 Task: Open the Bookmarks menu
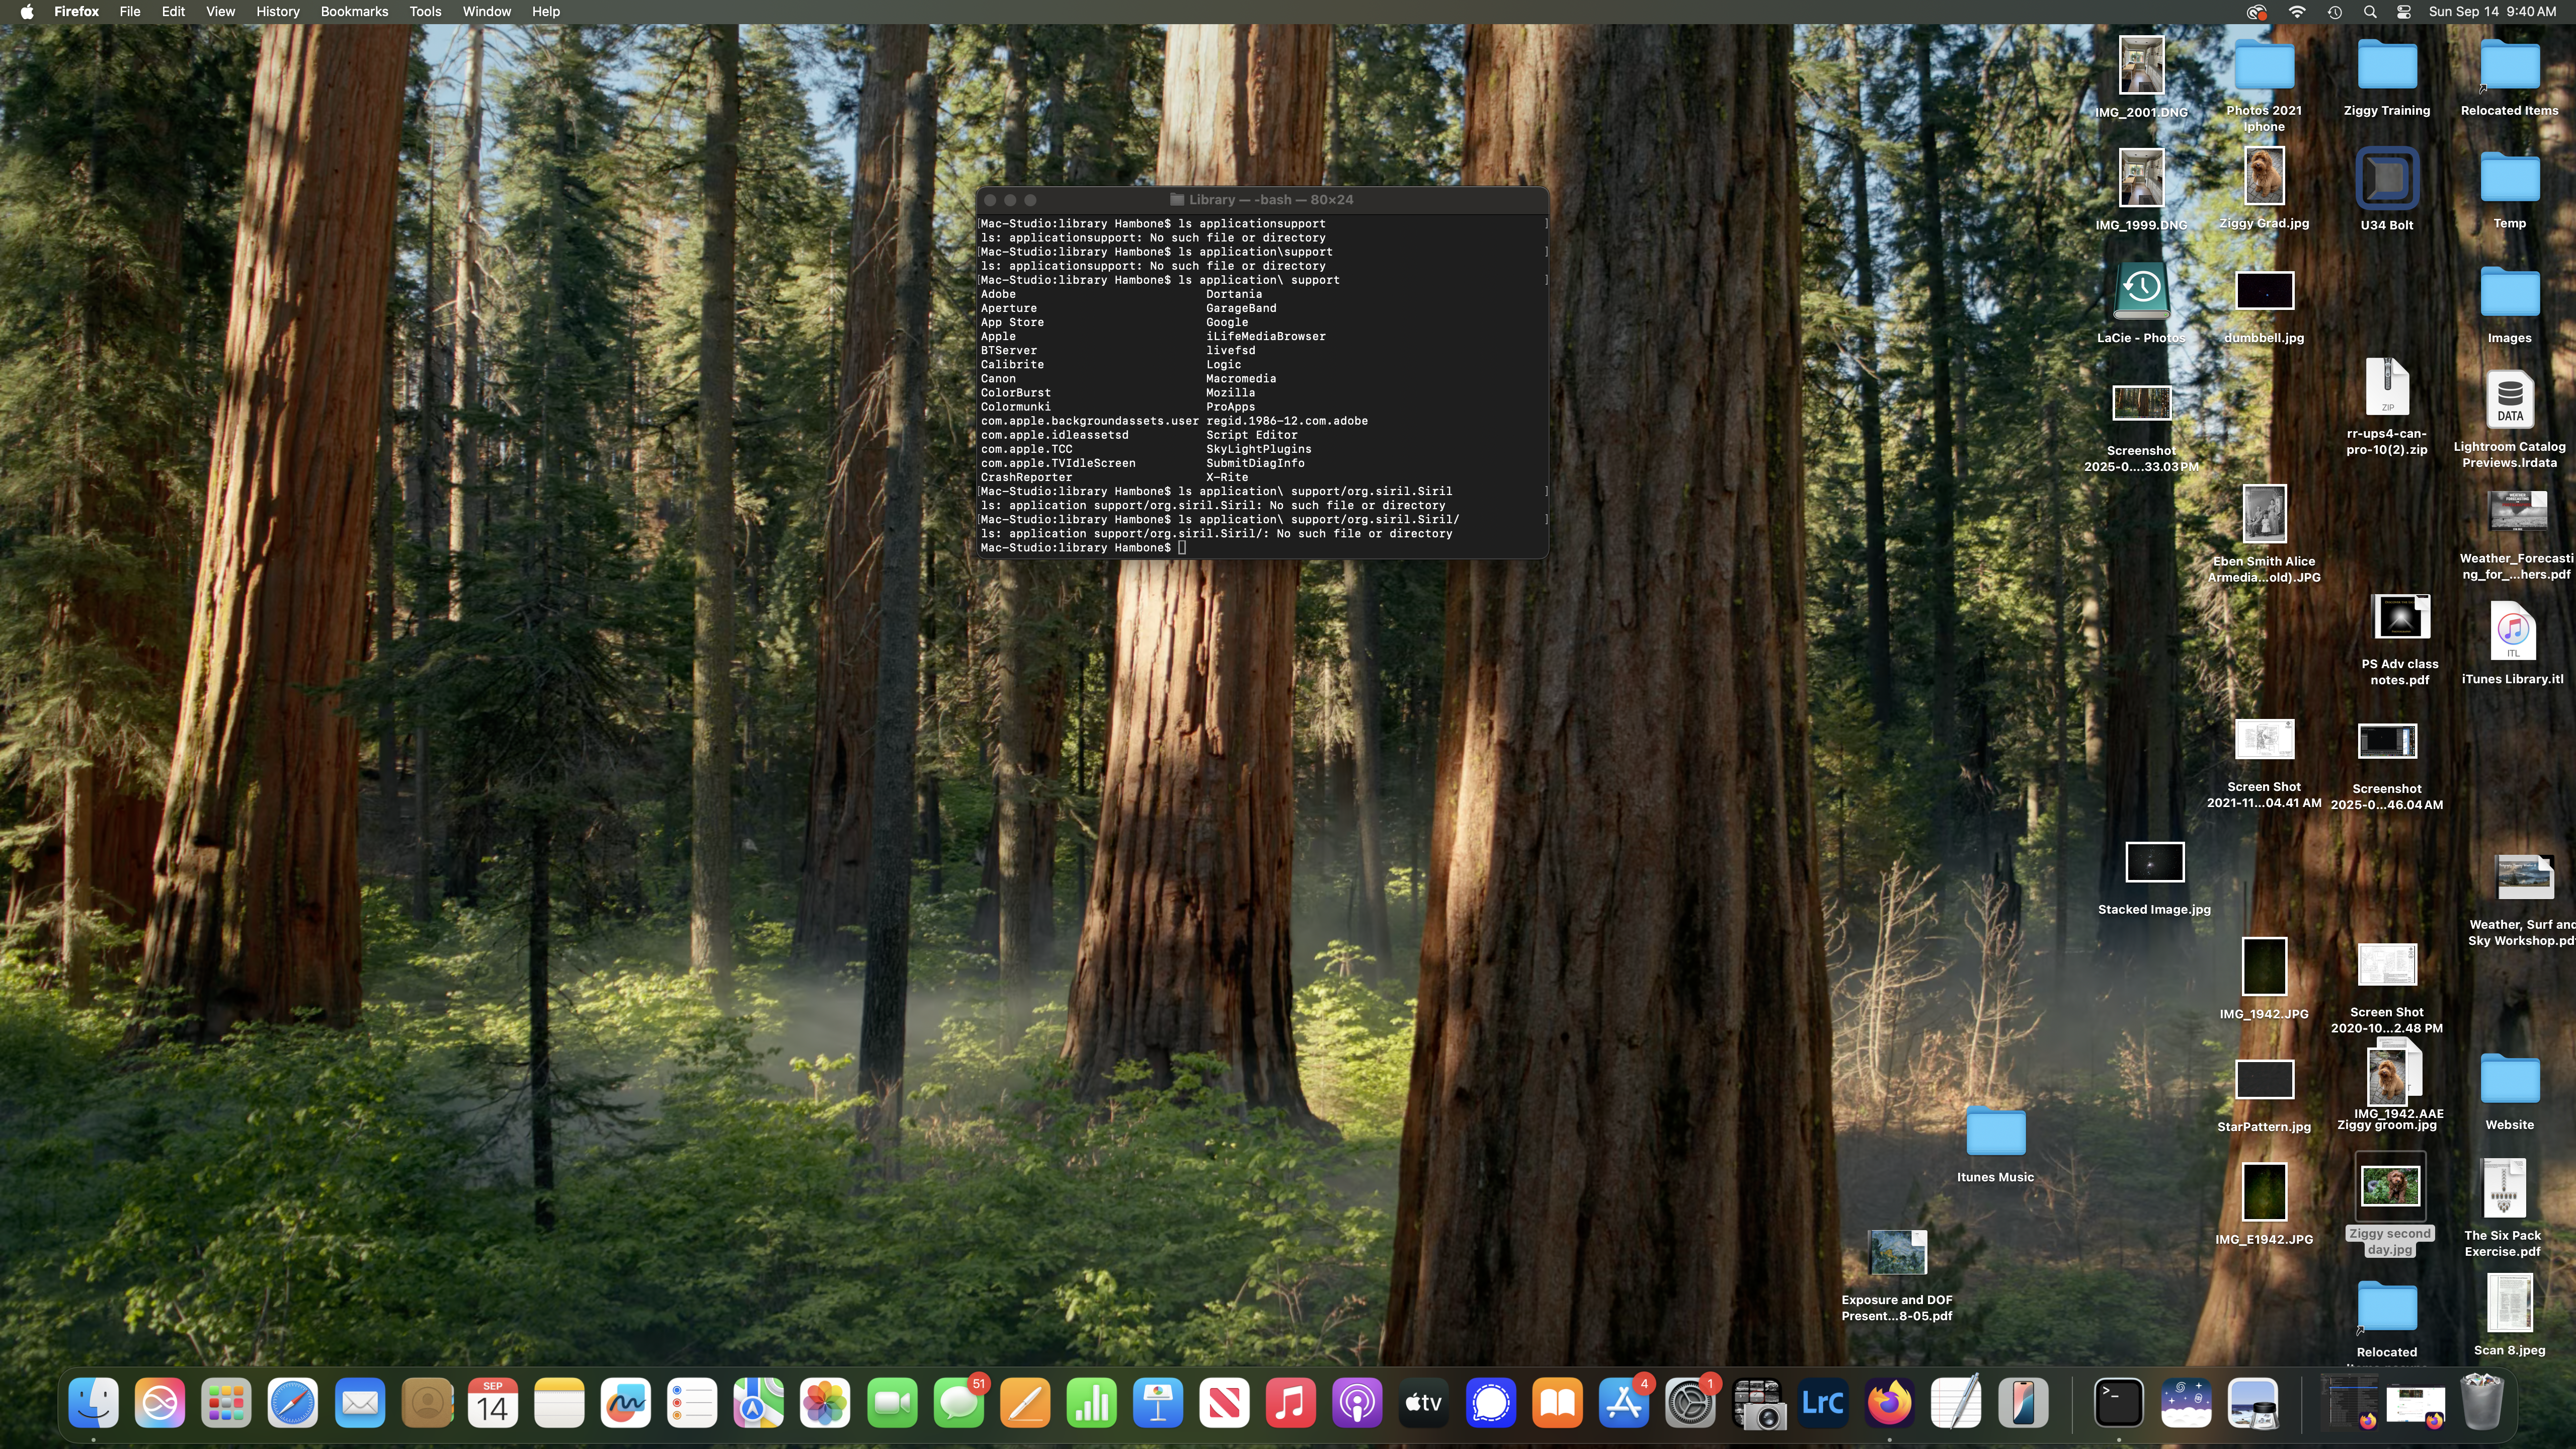[x=354, y=12]
